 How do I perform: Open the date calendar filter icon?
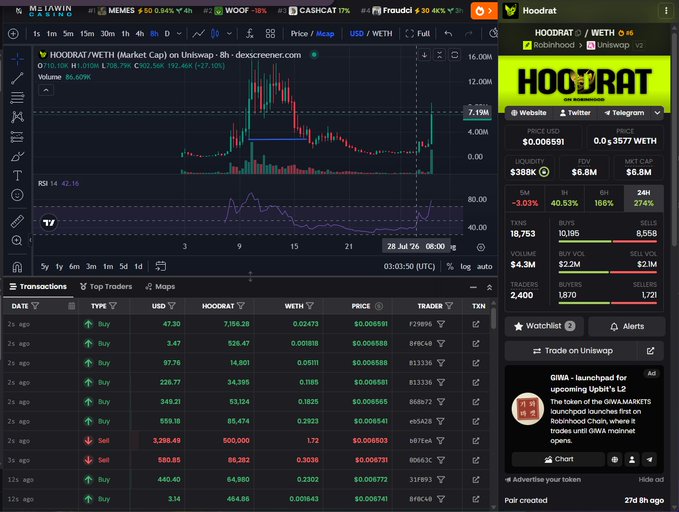tap(71, 306)
